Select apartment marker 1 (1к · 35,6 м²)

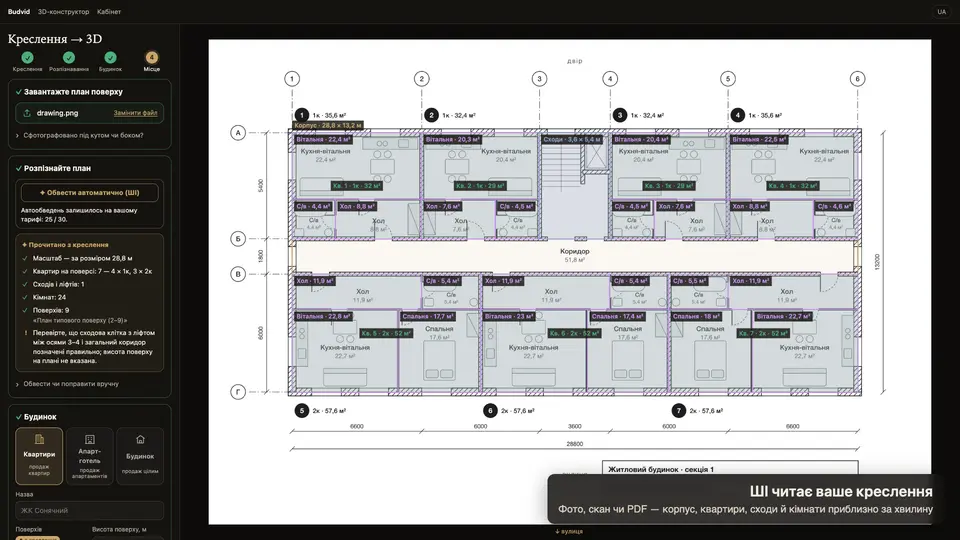pyautogui.click(x=301, y=115)
